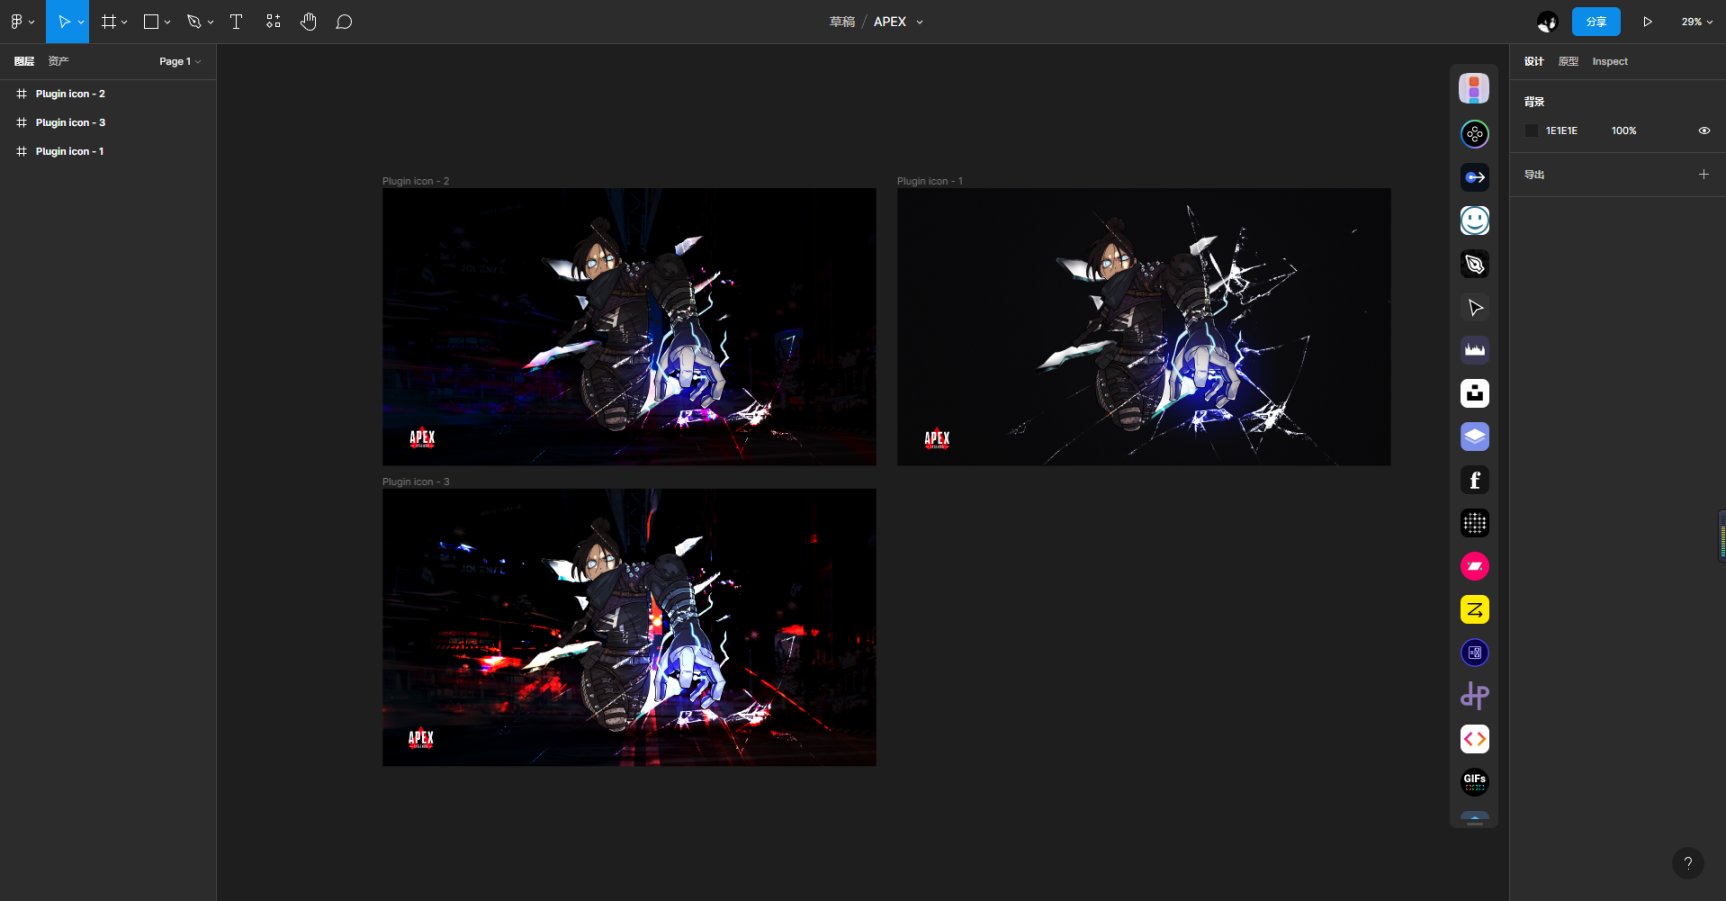Image resolution: width=1726 pixels, height=901 pixels.
Task: Switch to the 图层 layers tab
Action: pyautogui.click(x=24, y=61)
